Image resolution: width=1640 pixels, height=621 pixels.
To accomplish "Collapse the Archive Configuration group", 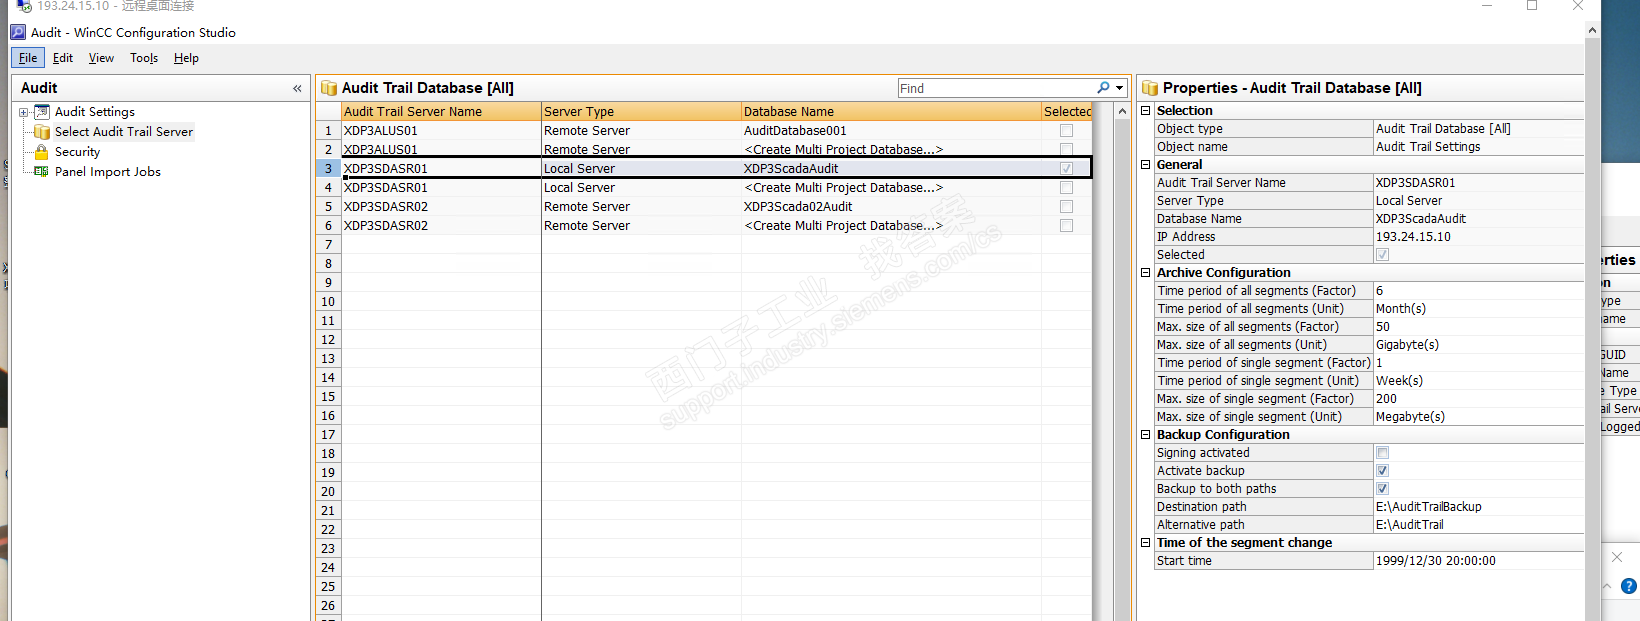I will click(1146, 273).
